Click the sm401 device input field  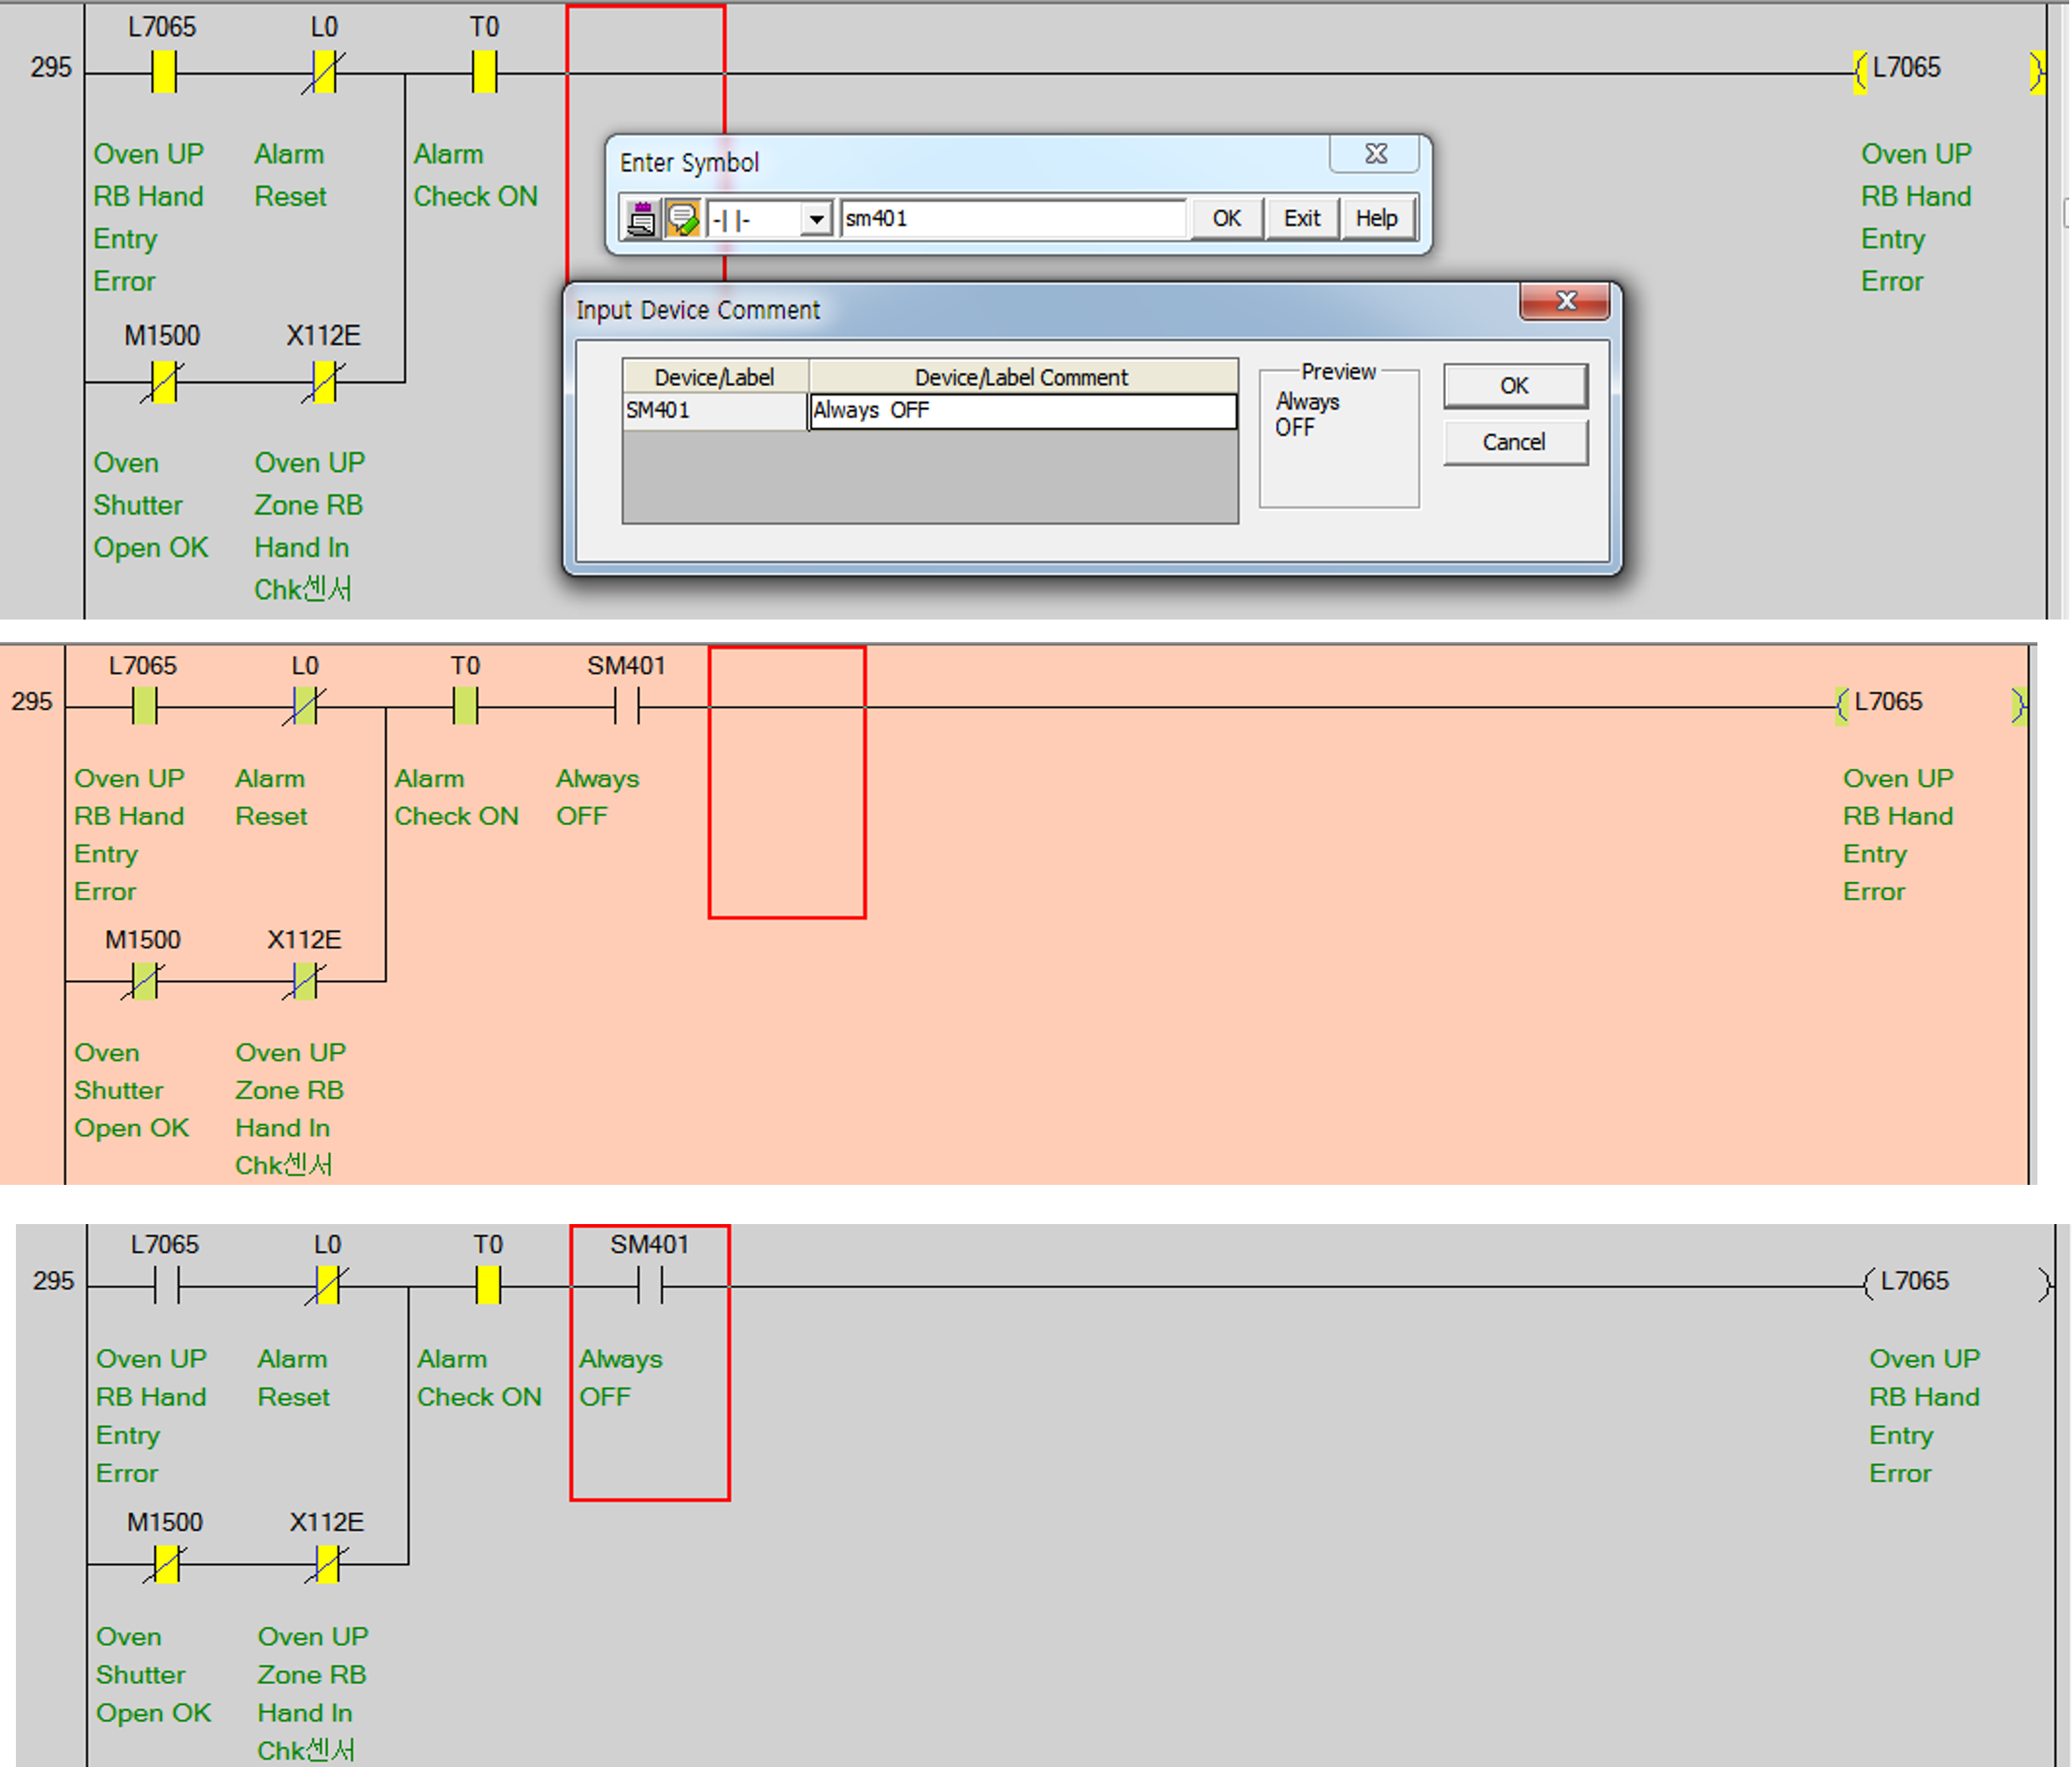pyautogui.click(x=1013, y=218)
